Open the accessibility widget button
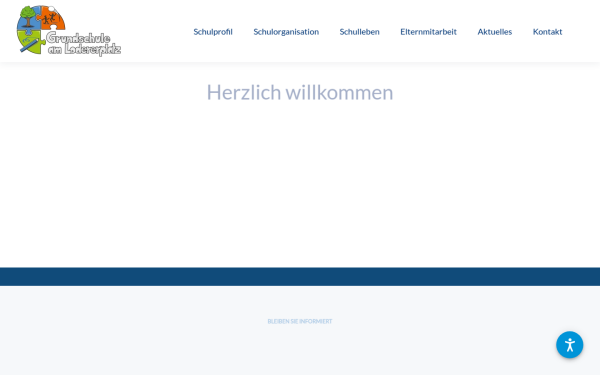 (569, 345)
